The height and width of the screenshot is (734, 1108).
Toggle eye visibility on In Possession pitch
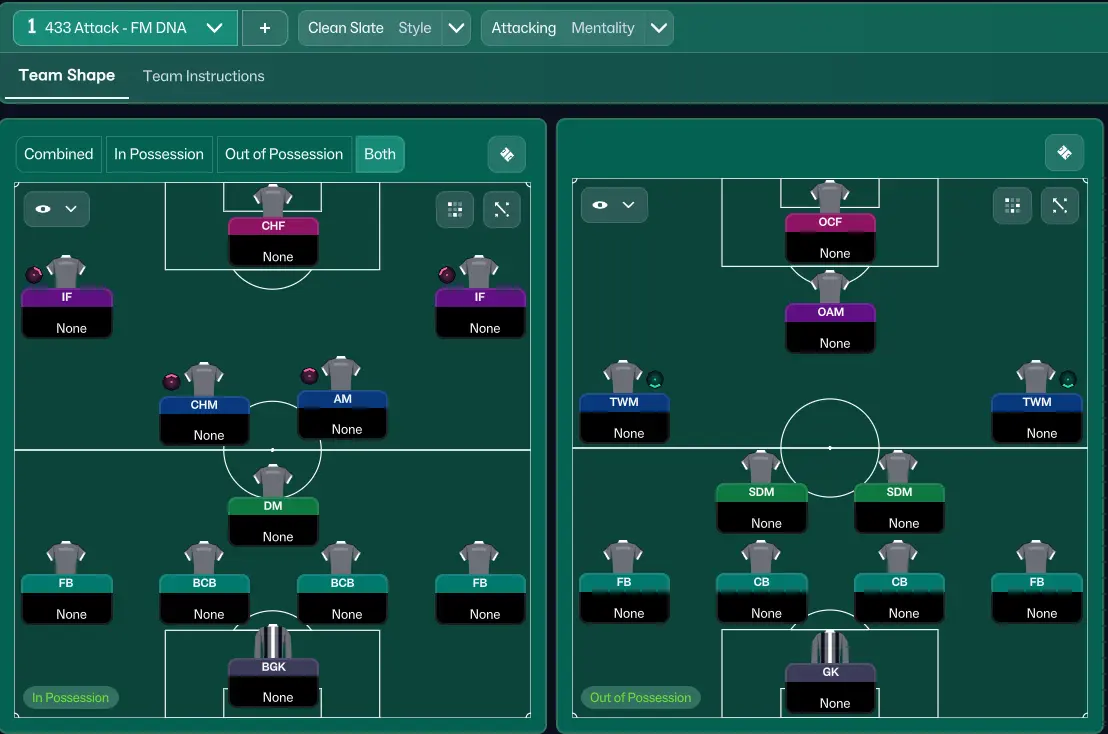(x=43, y=209)
